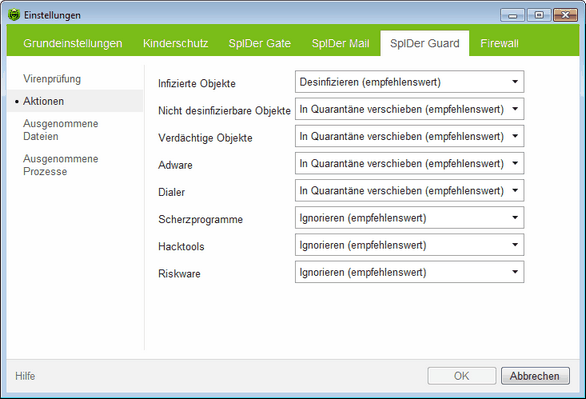586x399 pixels.
Task: Click the SpIDer Guard tab
Action: pyautogui.click(x=425, y=43)
